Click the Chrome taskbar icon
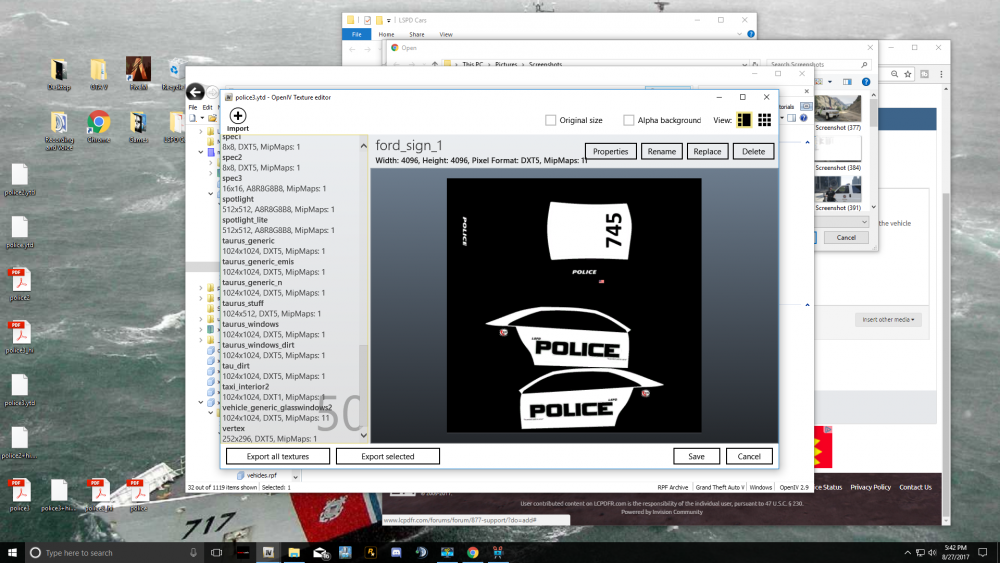Viewport: 1000px width, 563px height. pos(473,552)
